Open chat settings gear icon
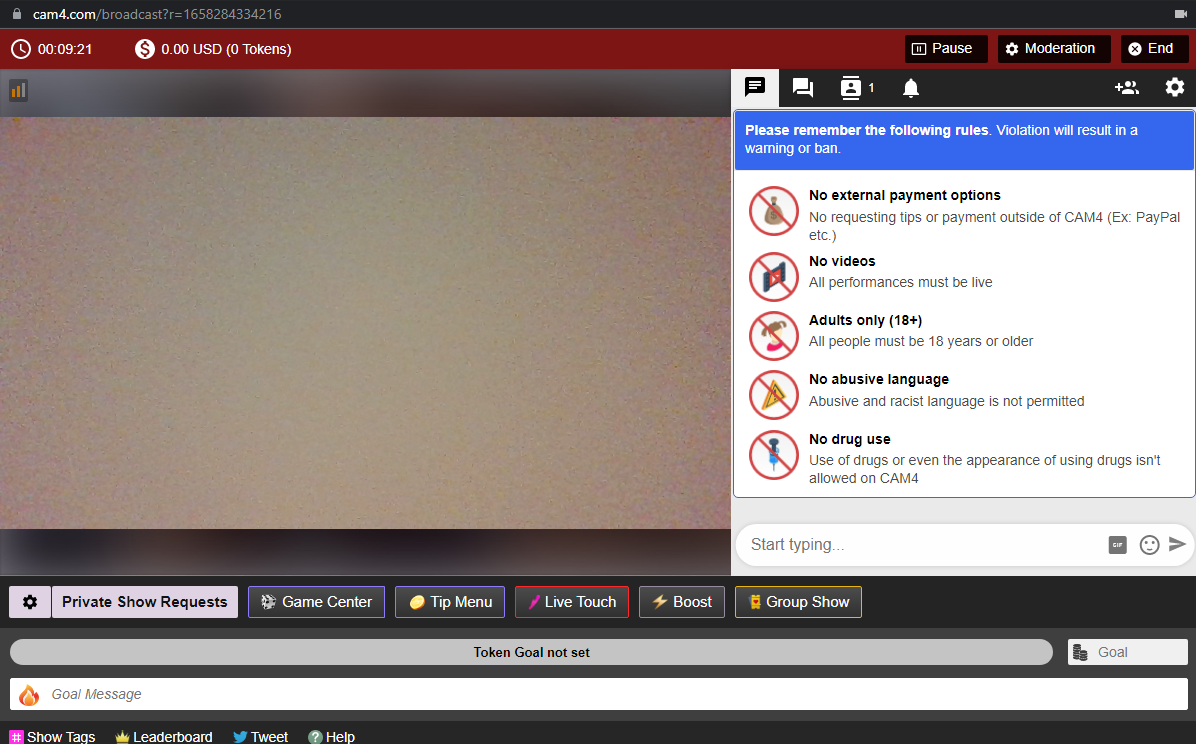 click(x=1174, y=88)
